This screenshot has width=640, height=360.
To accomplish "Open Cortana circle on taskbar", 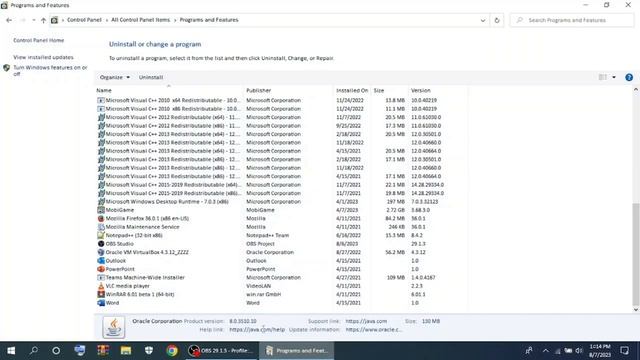I will click(56, 350).
